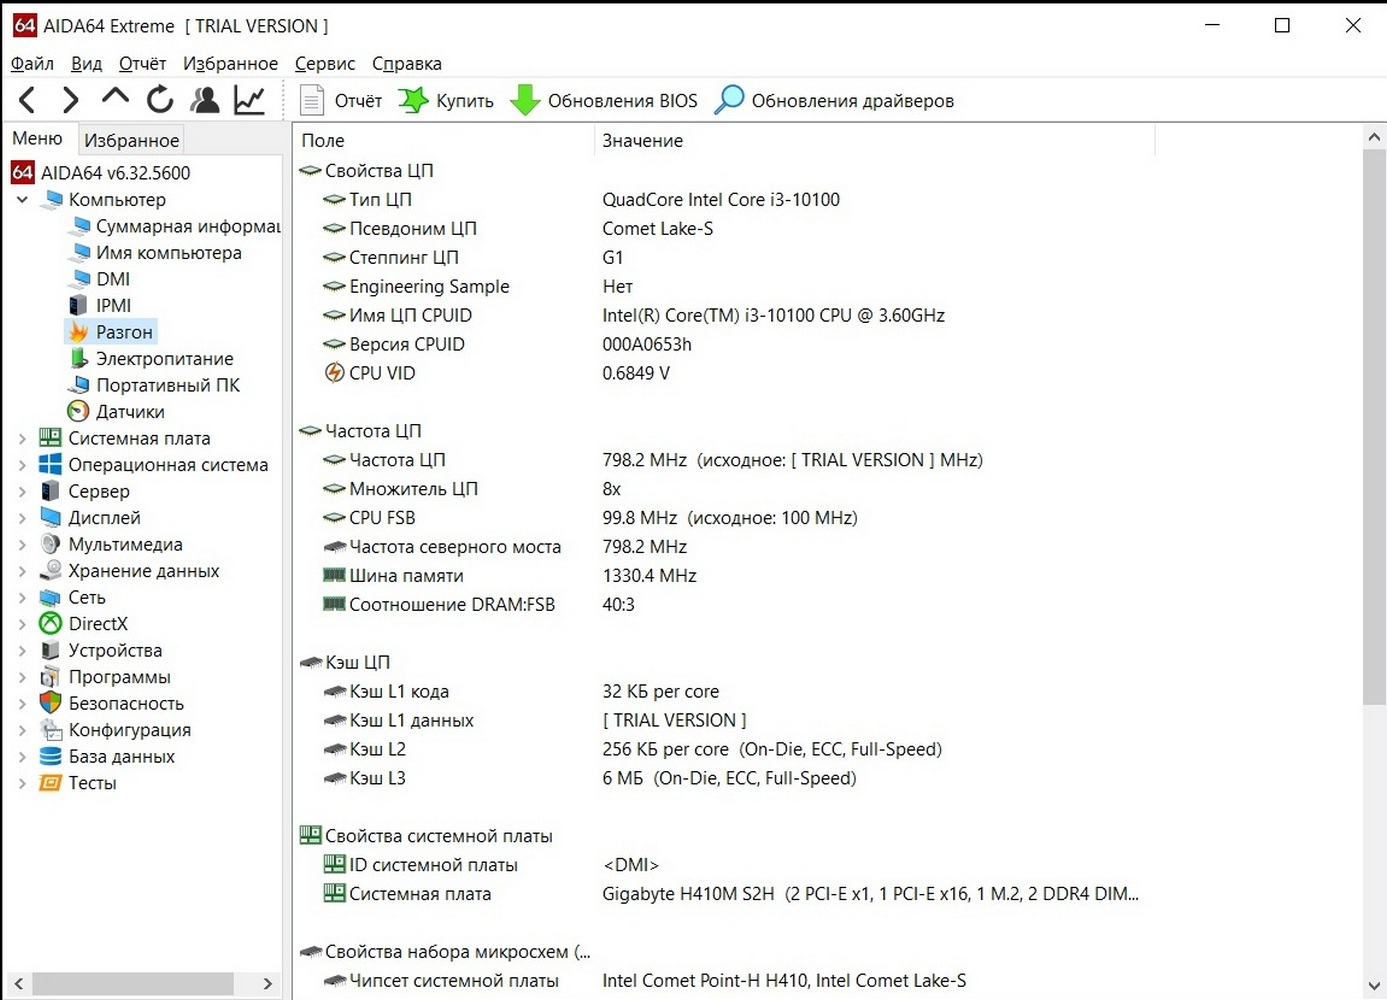Click the Мультимедиа speaker icon
This screenshot has width=1387, height=1000.
pos(50,544)
